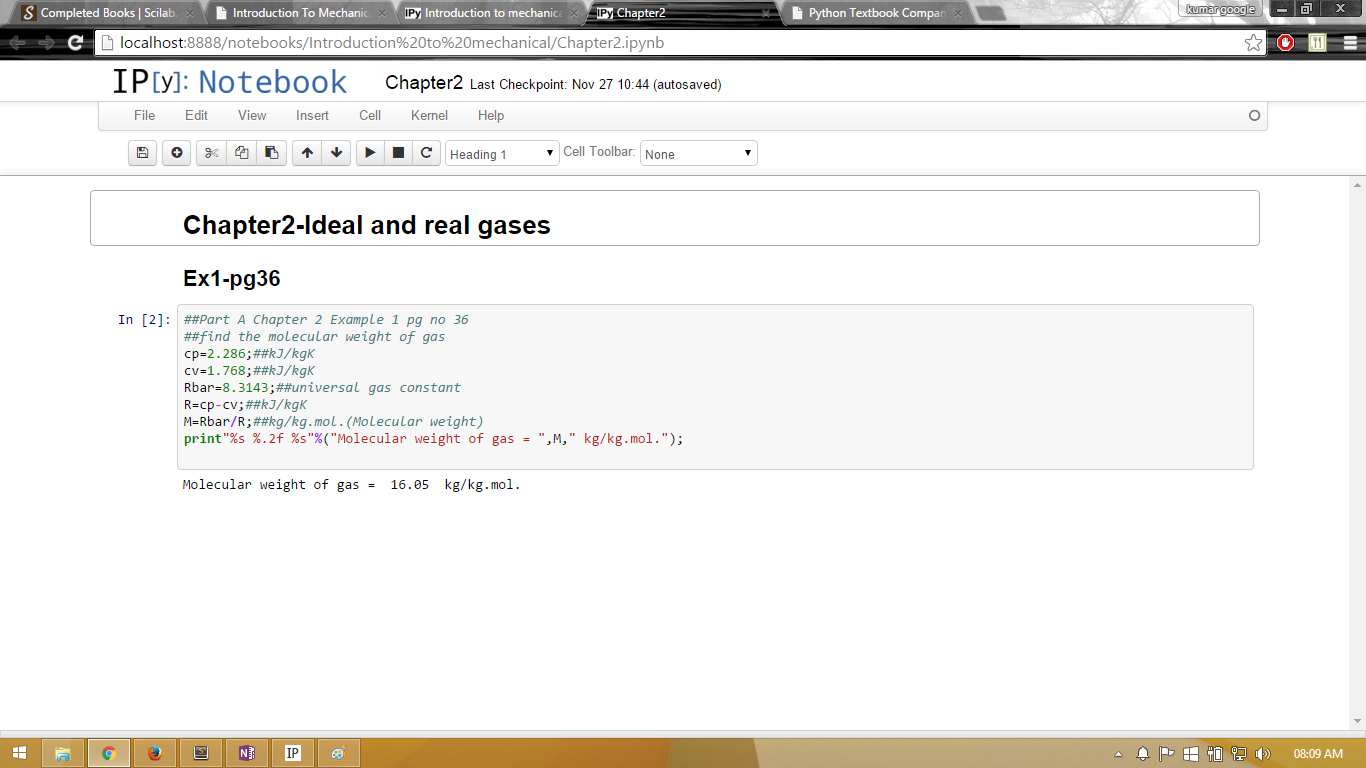1366x768 pixels.
Task: Expand the Cell Toolbar None dropdown
Action: (x=698, y=154)
